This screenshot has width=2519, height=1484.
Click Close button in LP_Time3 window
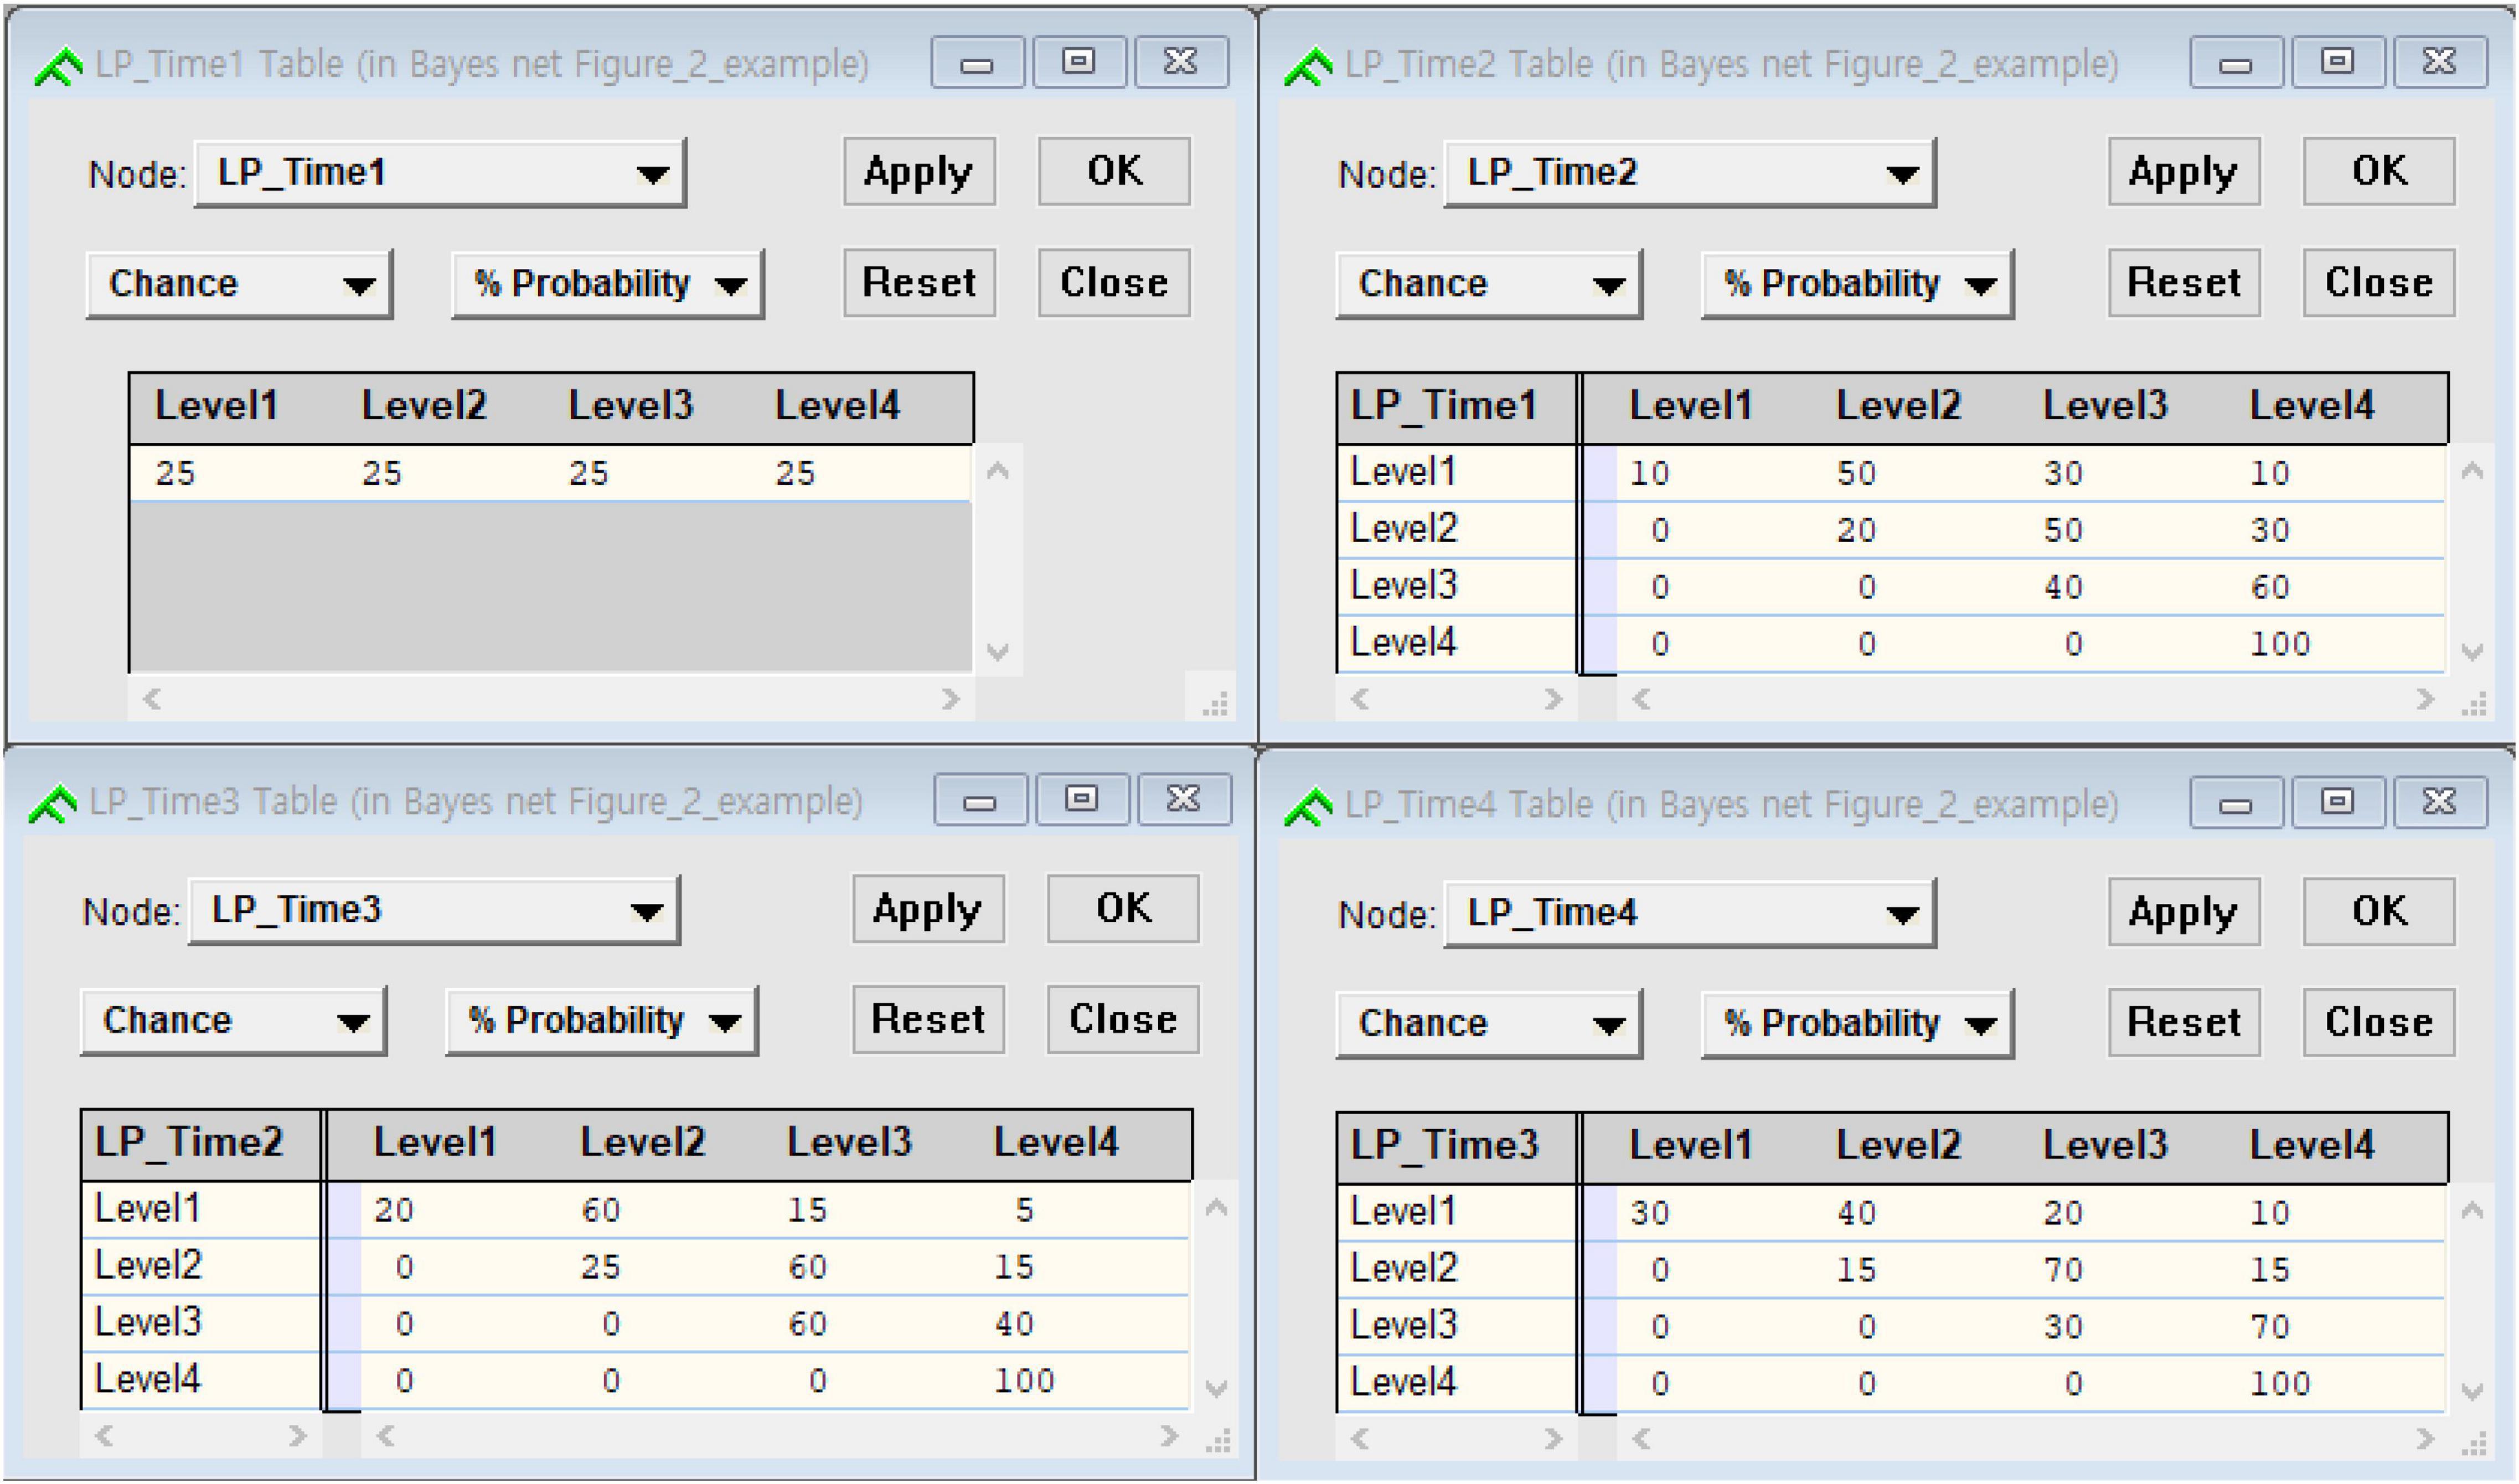(1123, 1020)
